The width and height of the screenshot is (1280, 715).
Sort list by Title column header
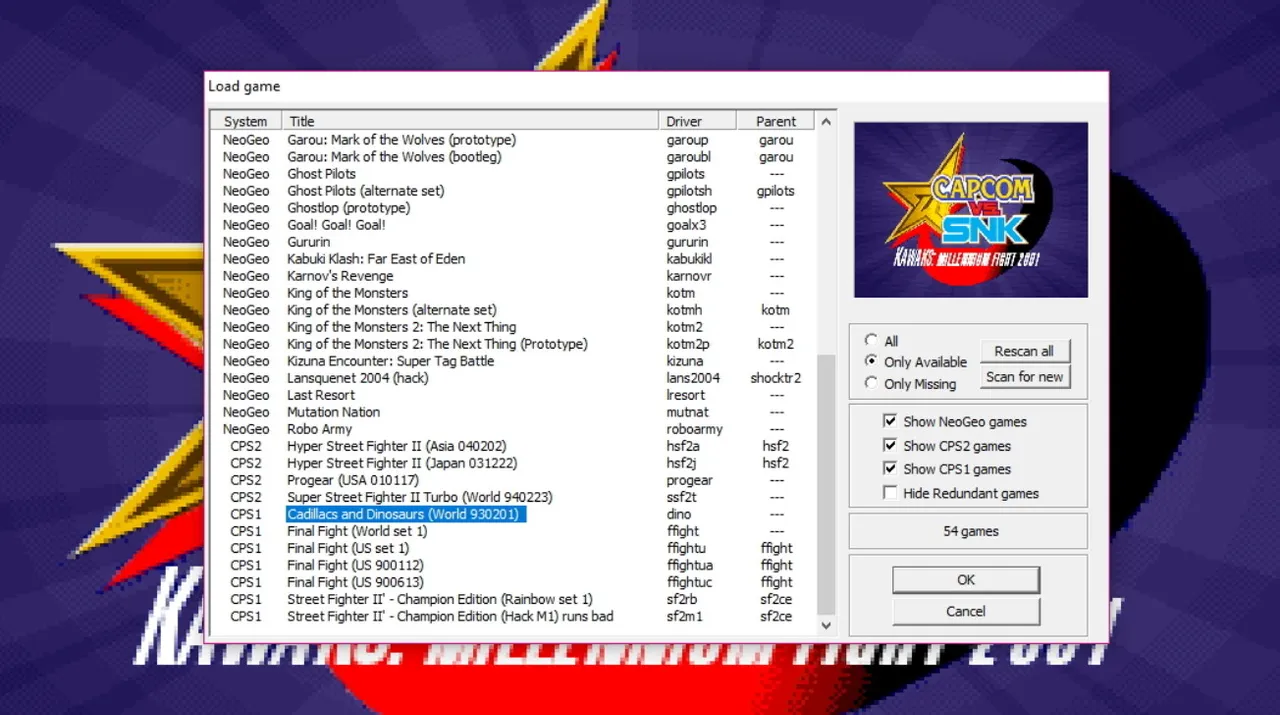(470, 121)
